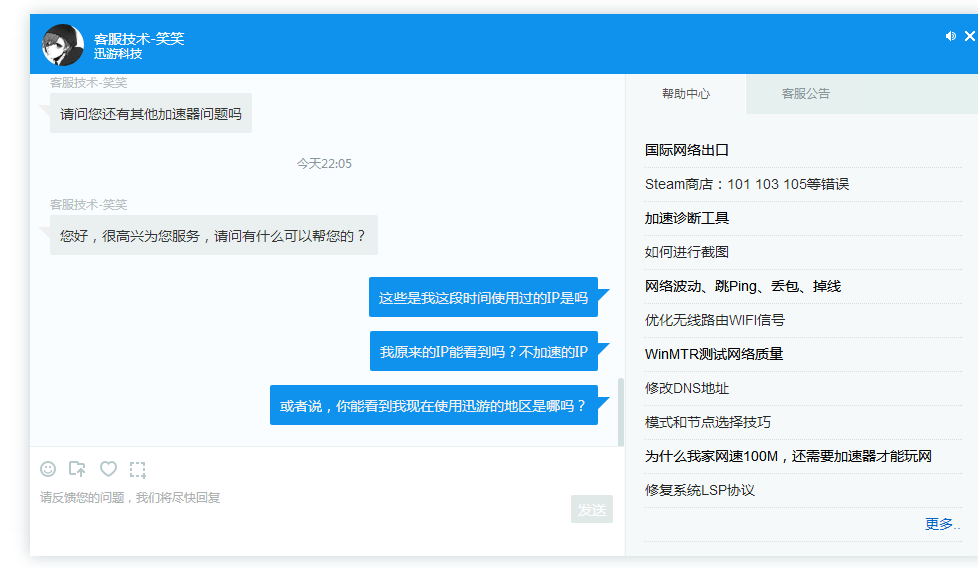Open the 修改DNS地址 help article
The image size is (978, 568).
click(687, 388)
